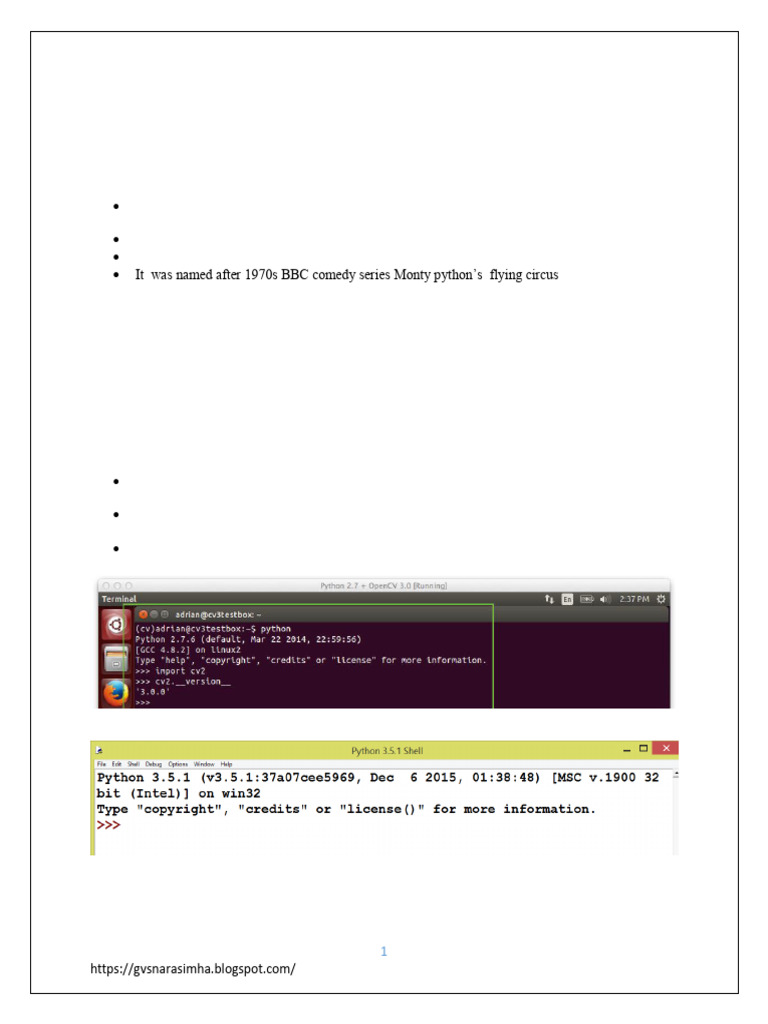
Task: Click the Python Shell scrollbar up arrow
Action: 676,775
